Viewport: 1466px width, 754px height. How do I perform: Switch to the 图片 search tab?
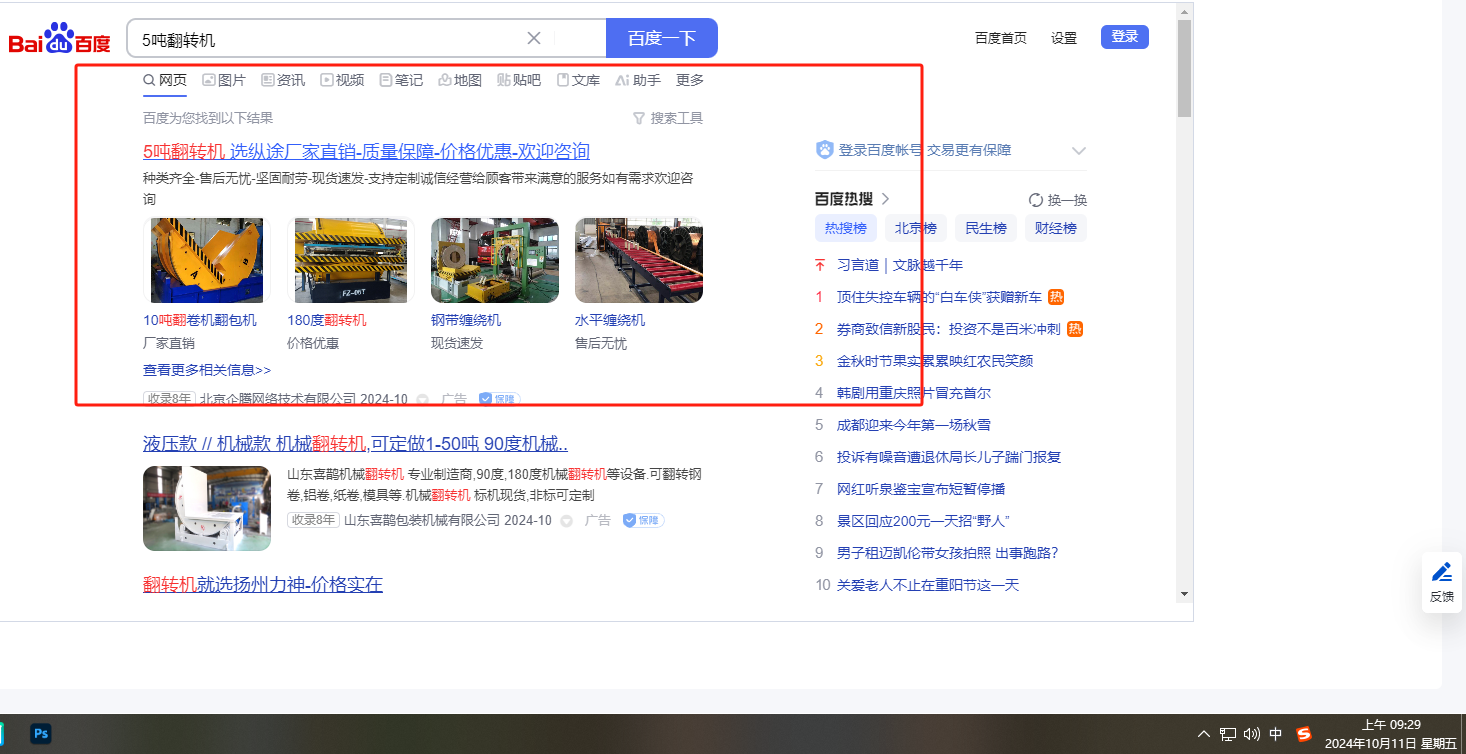[224, 80]
